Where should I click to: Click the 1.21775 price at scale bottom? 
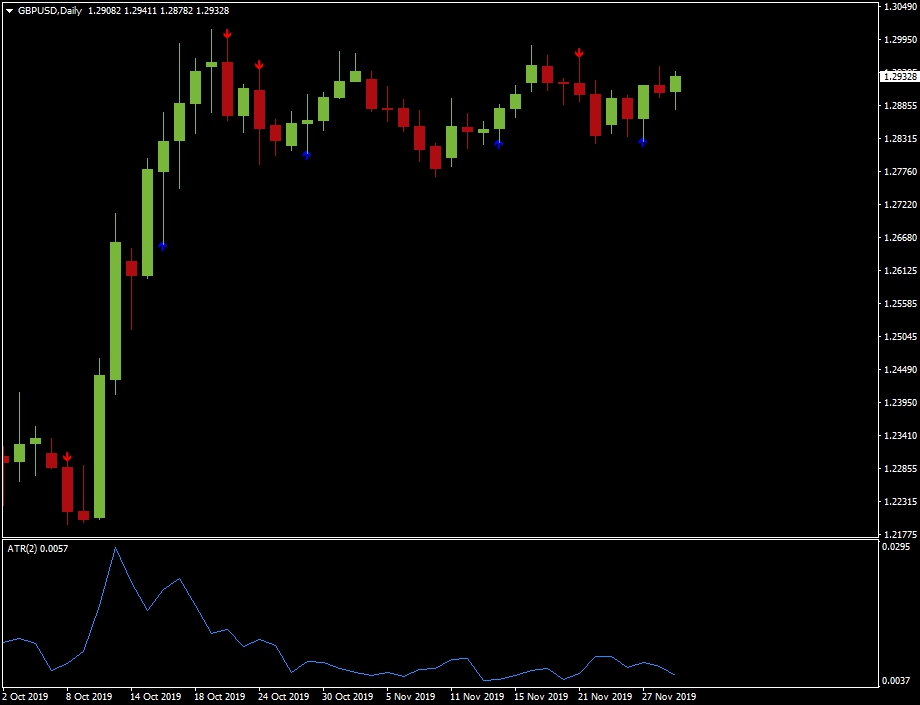[900, 535]
